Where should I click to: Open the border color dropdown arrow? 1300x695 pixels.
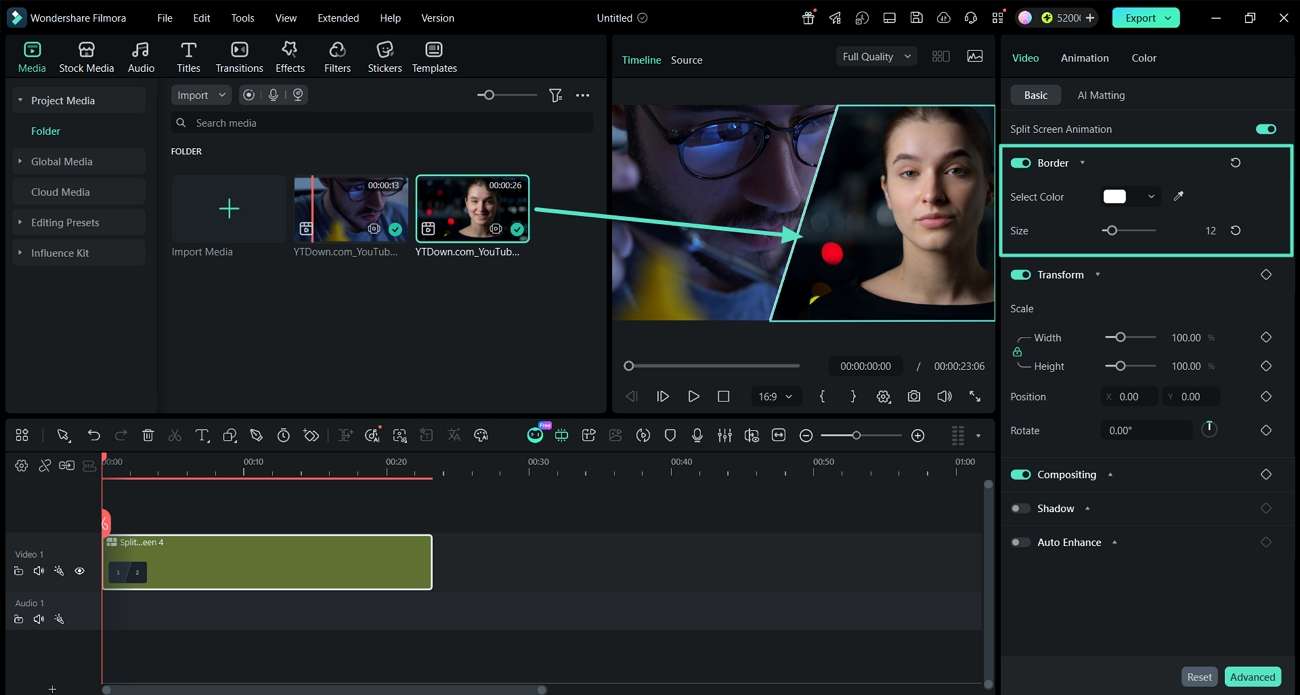point(1151,196)
